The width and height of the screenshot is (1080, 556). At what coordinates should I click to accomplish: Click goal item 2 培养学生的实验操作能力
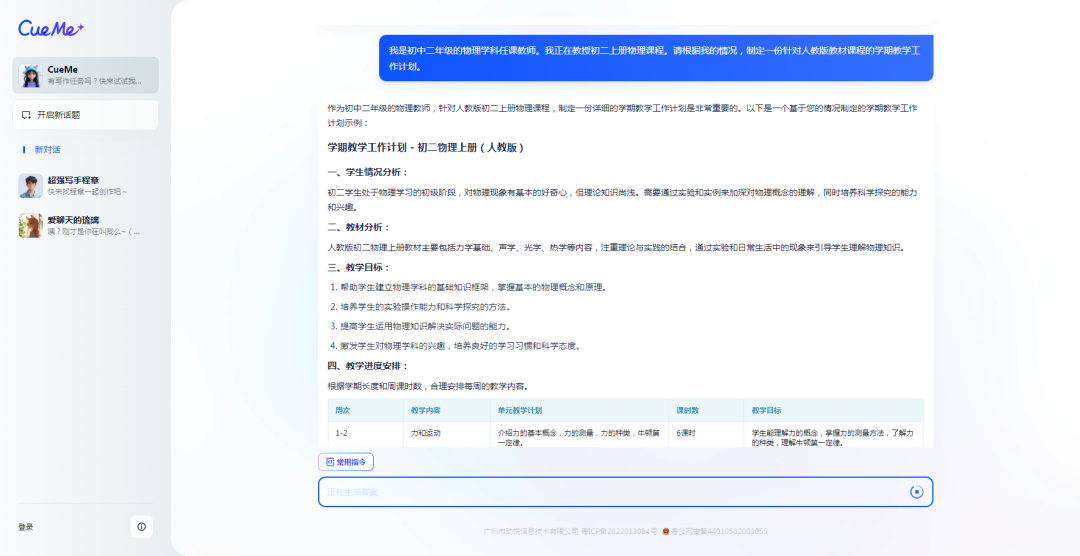click(x=425, y=307)
